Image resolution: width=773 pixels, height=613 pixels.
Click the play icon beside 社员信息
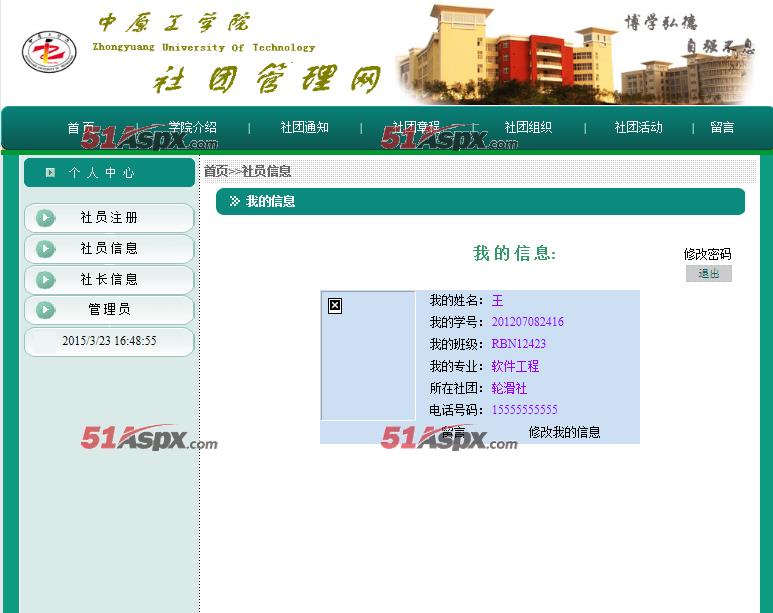45,249
